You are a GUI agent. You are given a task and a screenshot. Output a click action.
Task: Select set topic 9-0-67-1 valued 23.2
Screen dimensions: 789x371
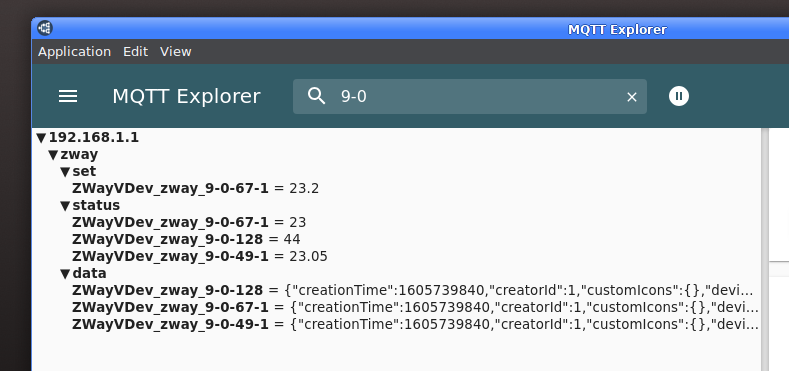click(x=195, y=189)
